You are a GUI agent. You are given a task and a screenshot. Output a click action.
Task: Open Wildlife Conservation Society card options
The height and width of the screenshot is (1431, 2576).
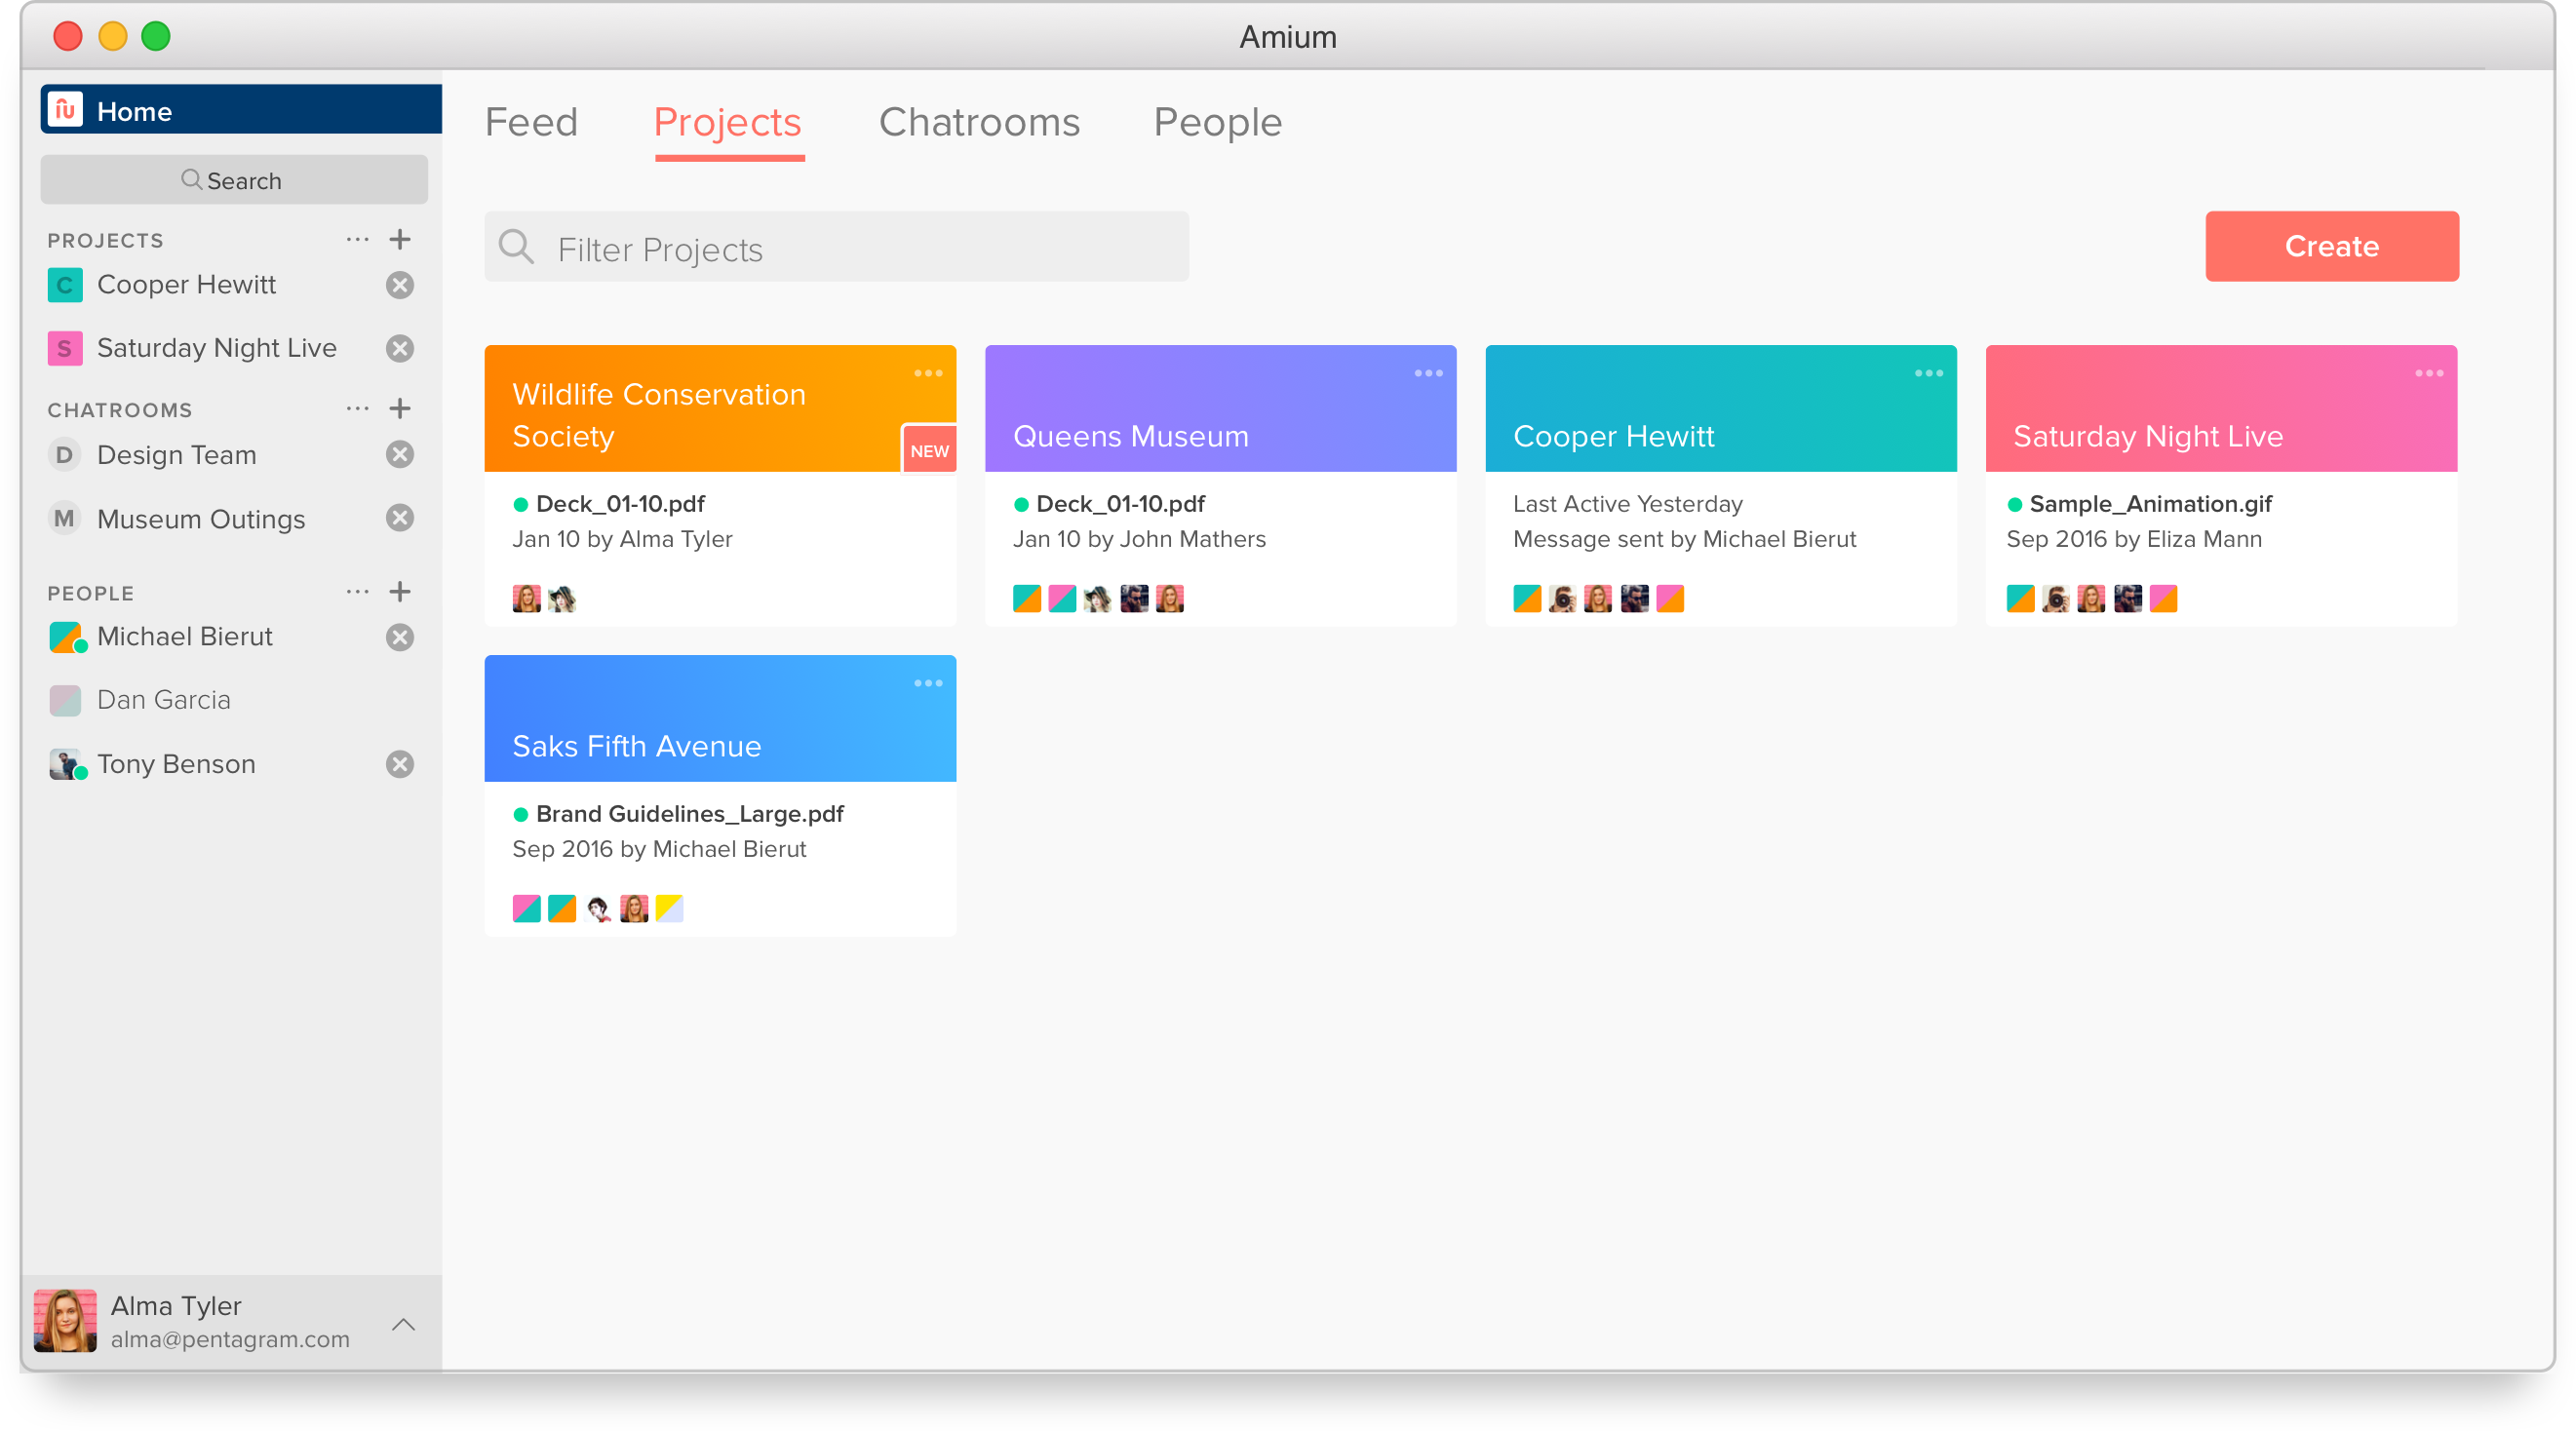(x=927, y=373)
